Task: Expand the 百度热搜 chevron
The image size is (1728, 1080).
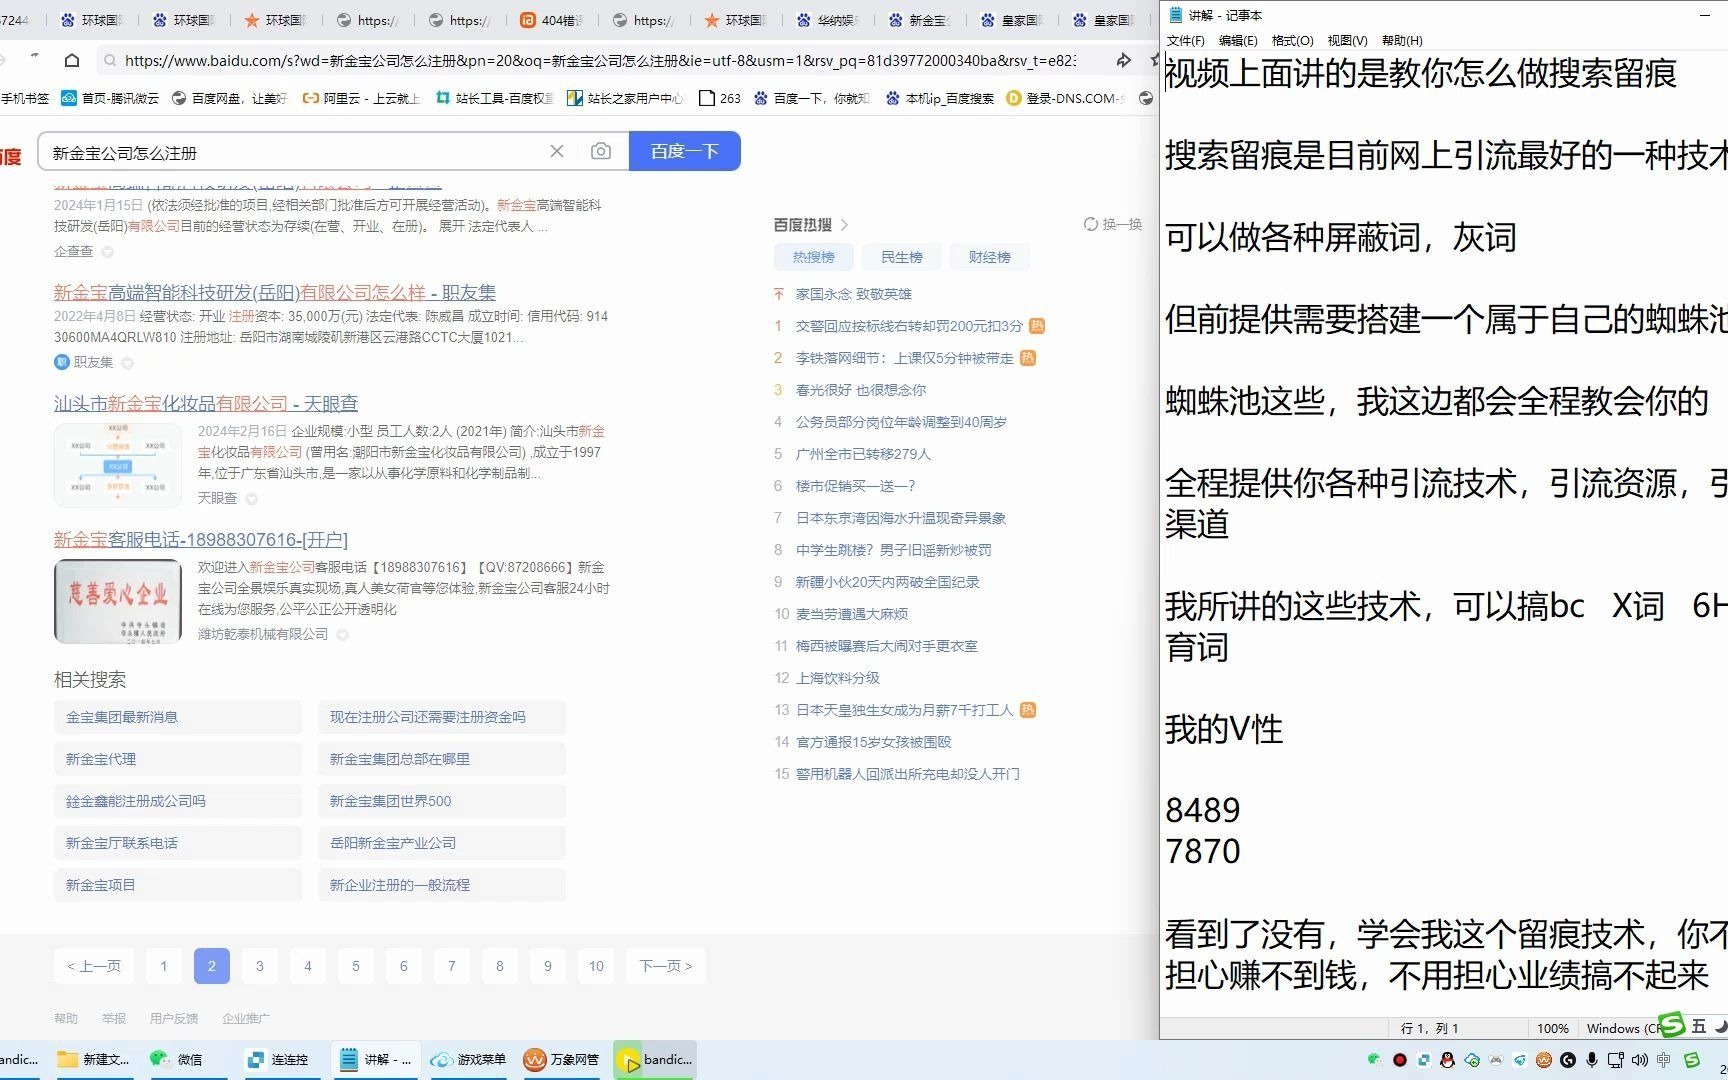Action: (x=844, y=224)
